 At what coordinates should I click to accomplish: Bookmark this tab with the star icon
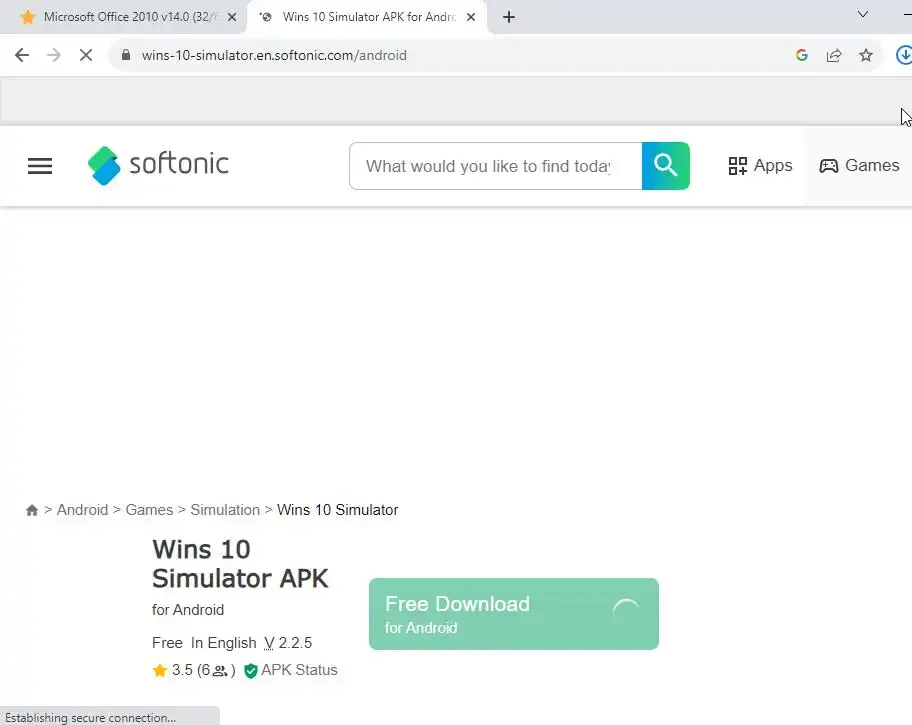click(865, 55)
